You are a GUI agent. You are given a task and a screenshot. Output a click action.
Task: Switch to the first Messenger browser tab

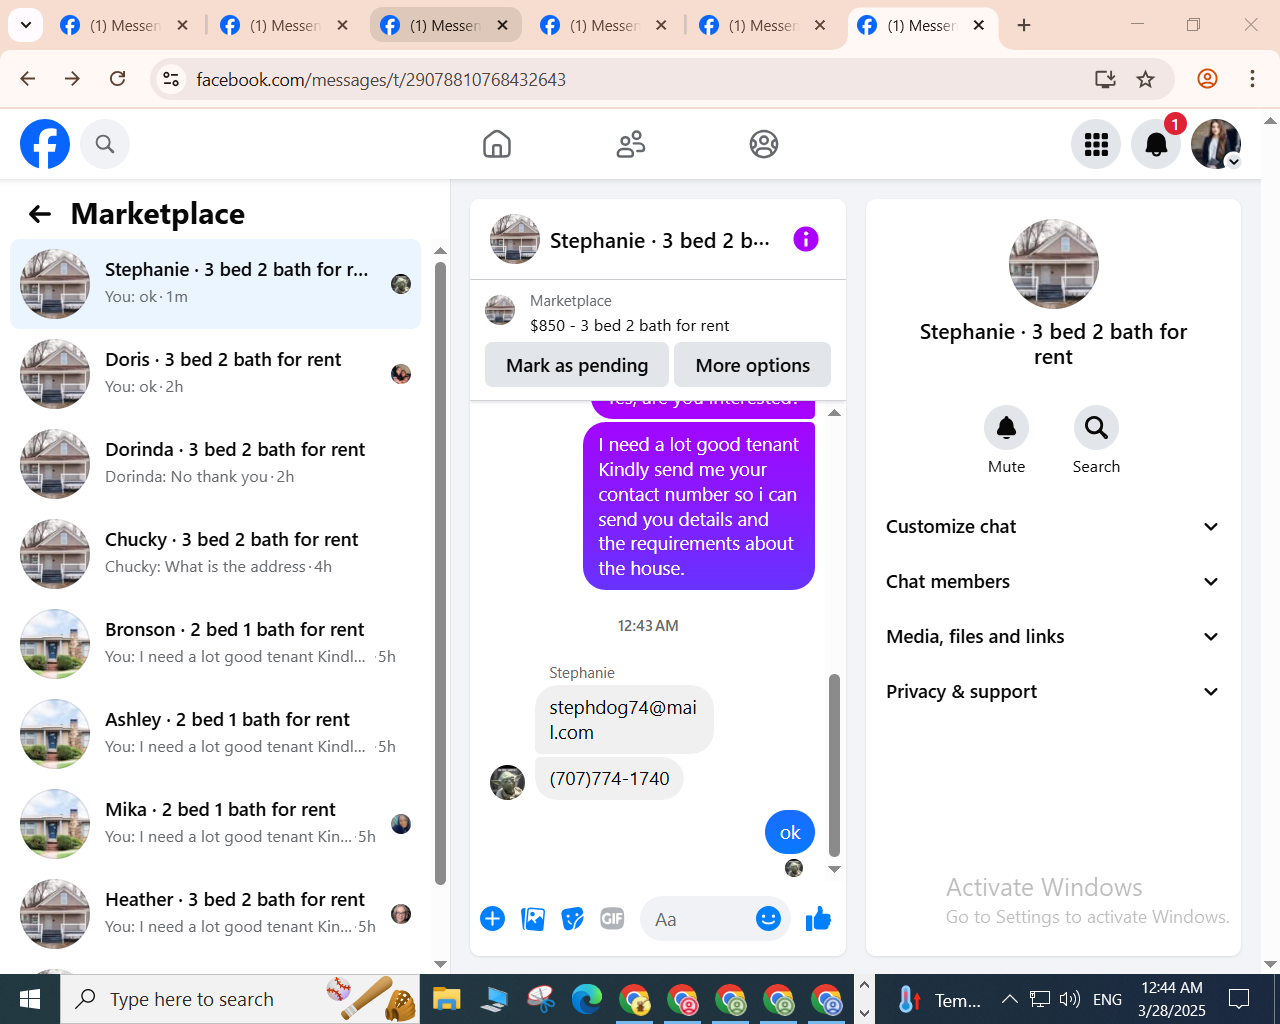(124, 25)
